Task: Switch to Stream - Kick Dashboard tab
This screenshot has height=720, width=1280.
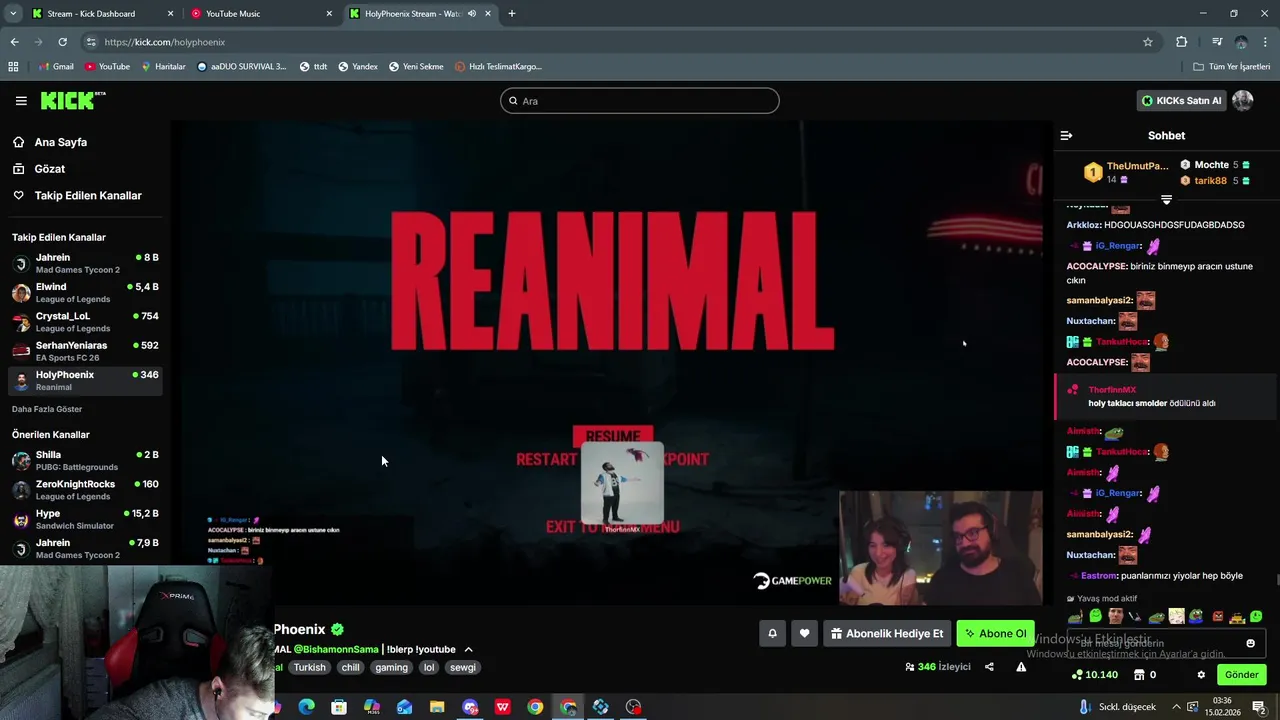Action: (x=103, y=14)
